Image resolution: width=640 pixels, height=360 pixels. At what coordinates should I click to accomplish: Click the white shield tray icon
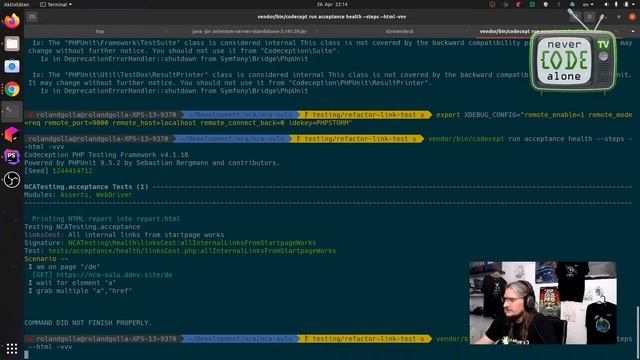tap(546, 4)
